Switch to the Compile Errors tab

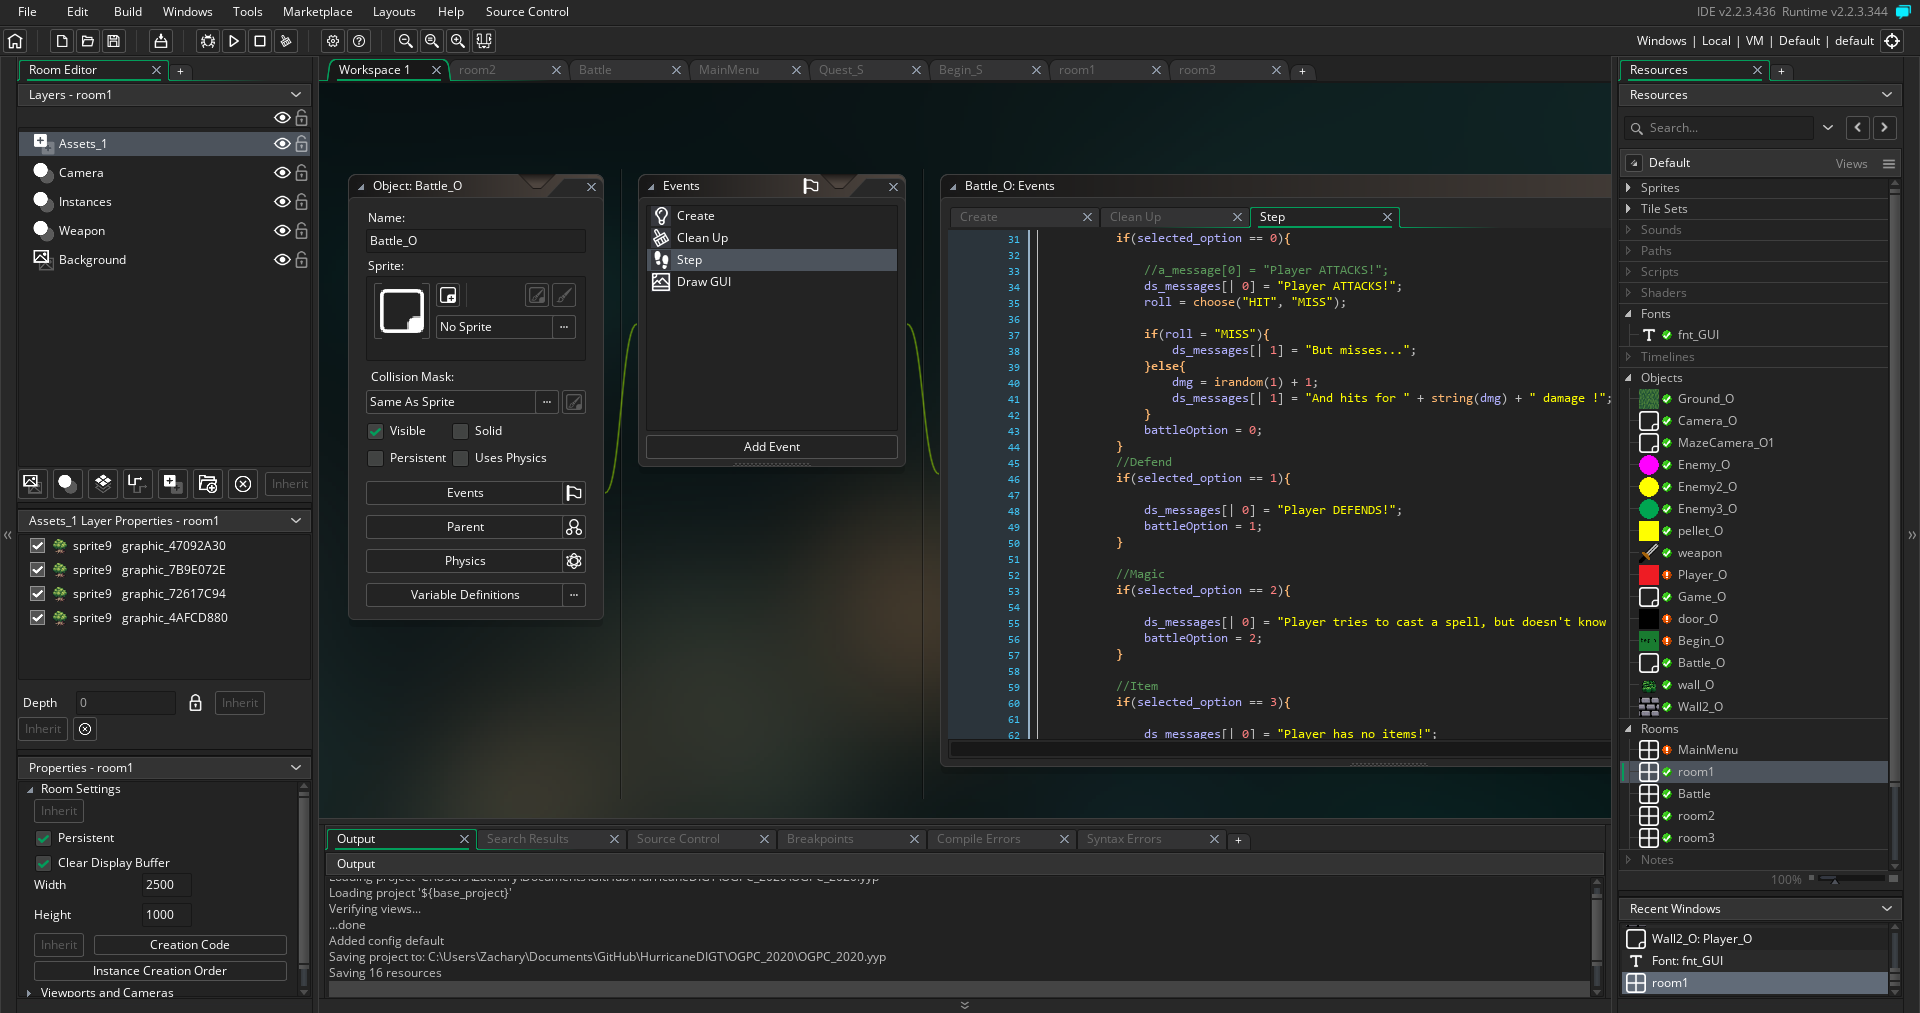[978, 839]
